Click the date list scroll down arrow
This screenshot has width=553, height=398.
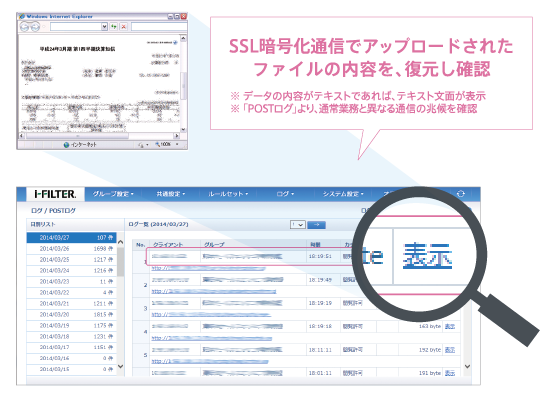pos(120,366)
